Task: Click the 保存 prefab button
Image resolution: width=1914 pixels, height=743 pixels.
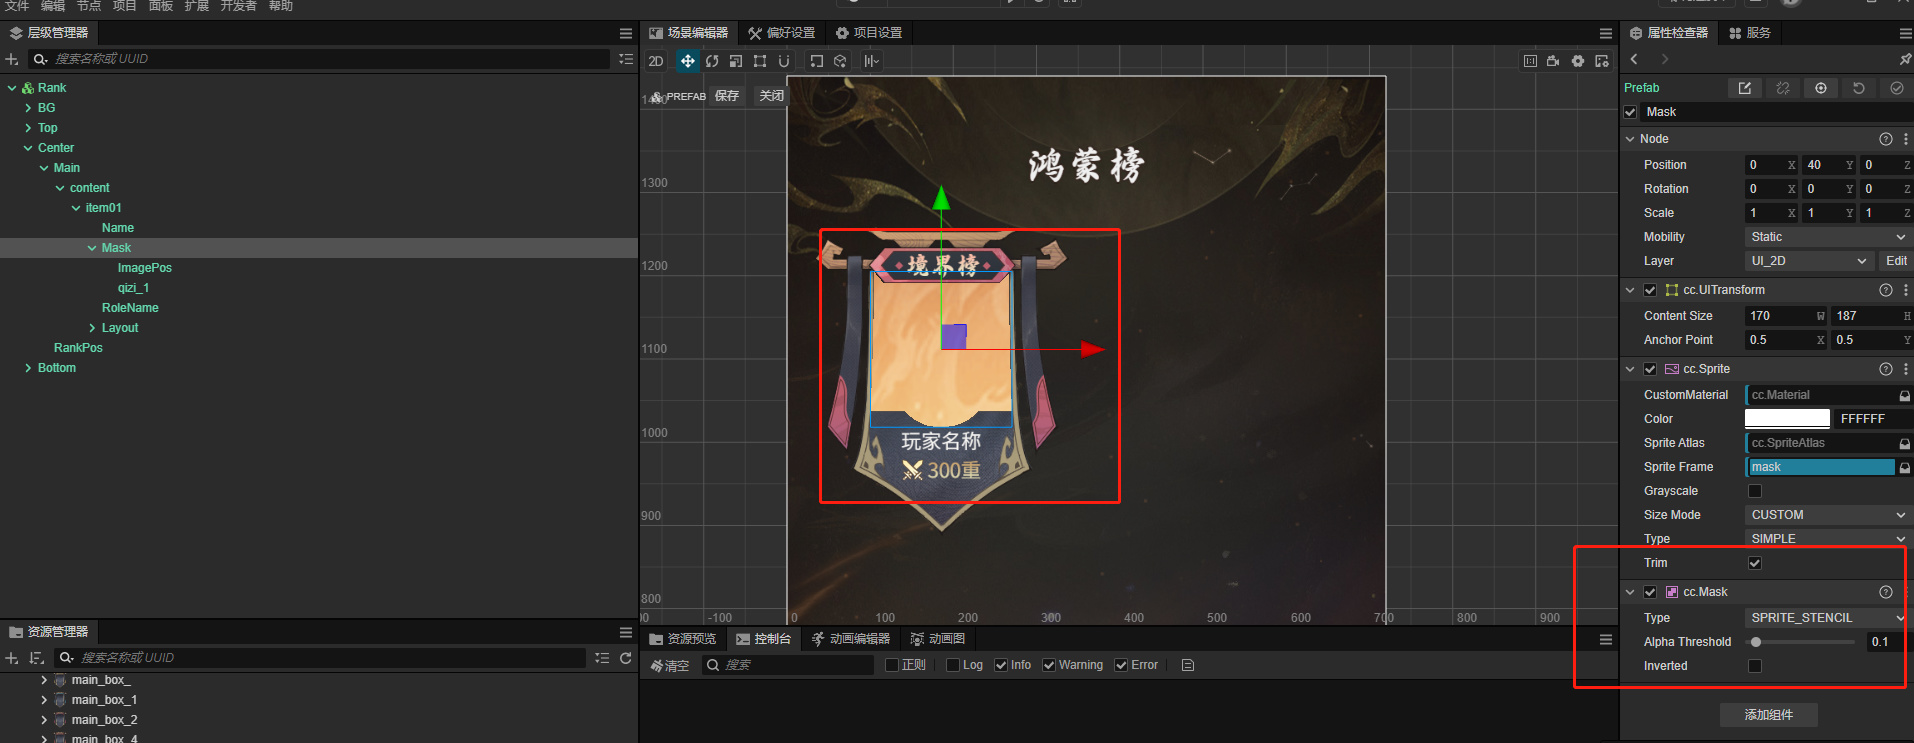Action: [727, 96]
